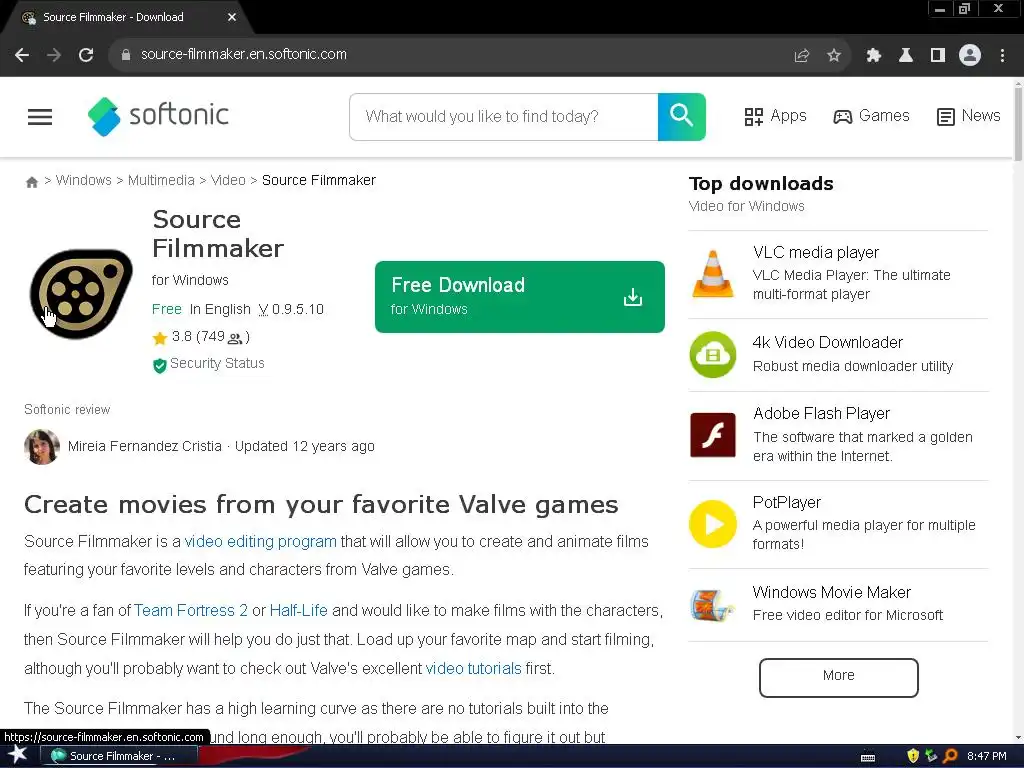Click the Softonic logo
This screenshot has height=768, width=1024.
[x=158, y=116]
